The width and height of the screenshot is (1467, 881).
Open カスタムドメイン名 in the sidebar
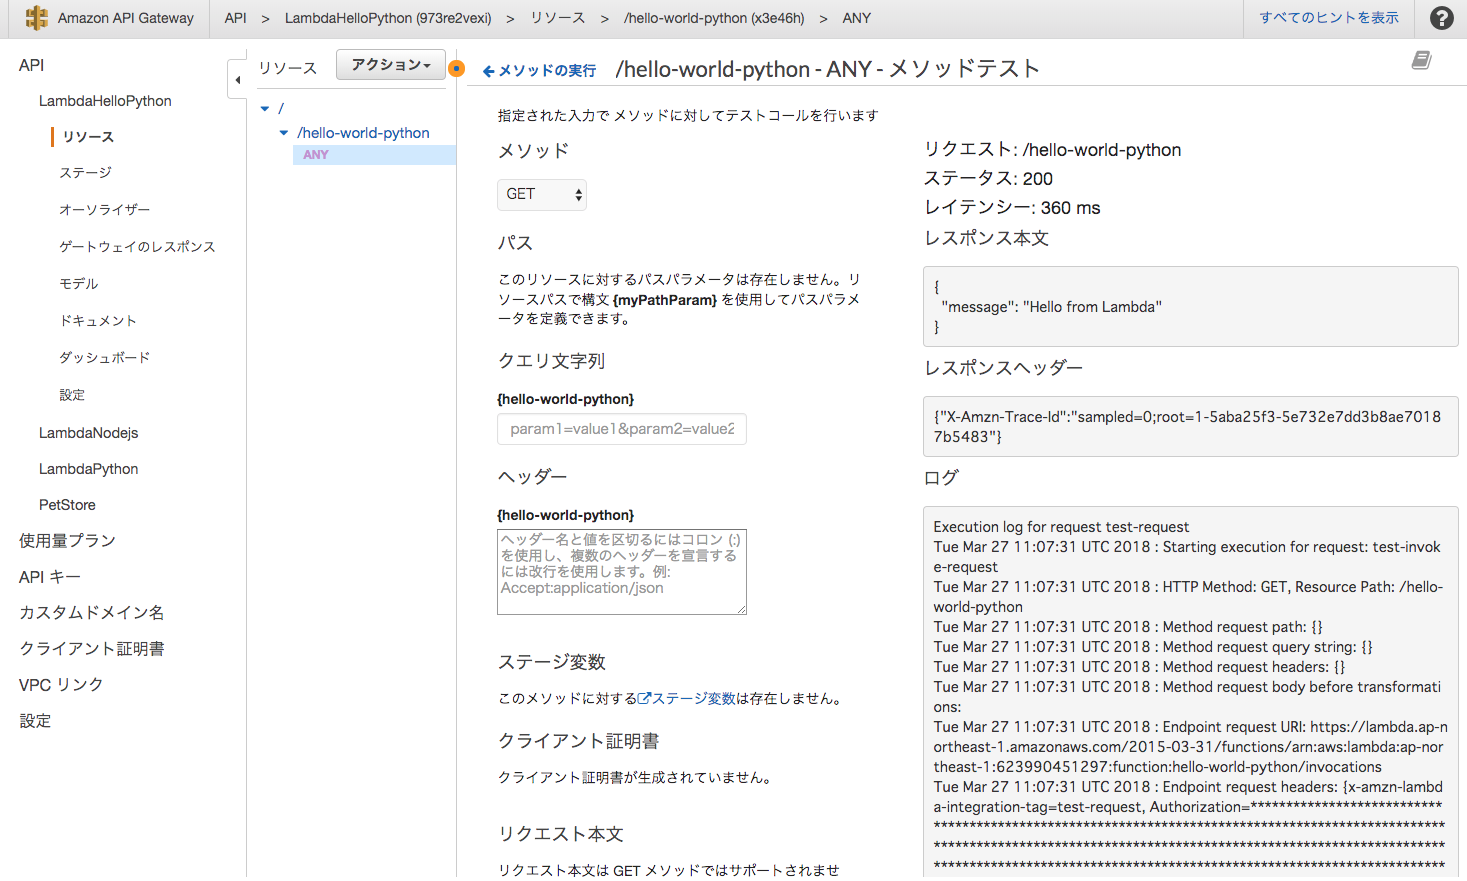click(91, 613)
